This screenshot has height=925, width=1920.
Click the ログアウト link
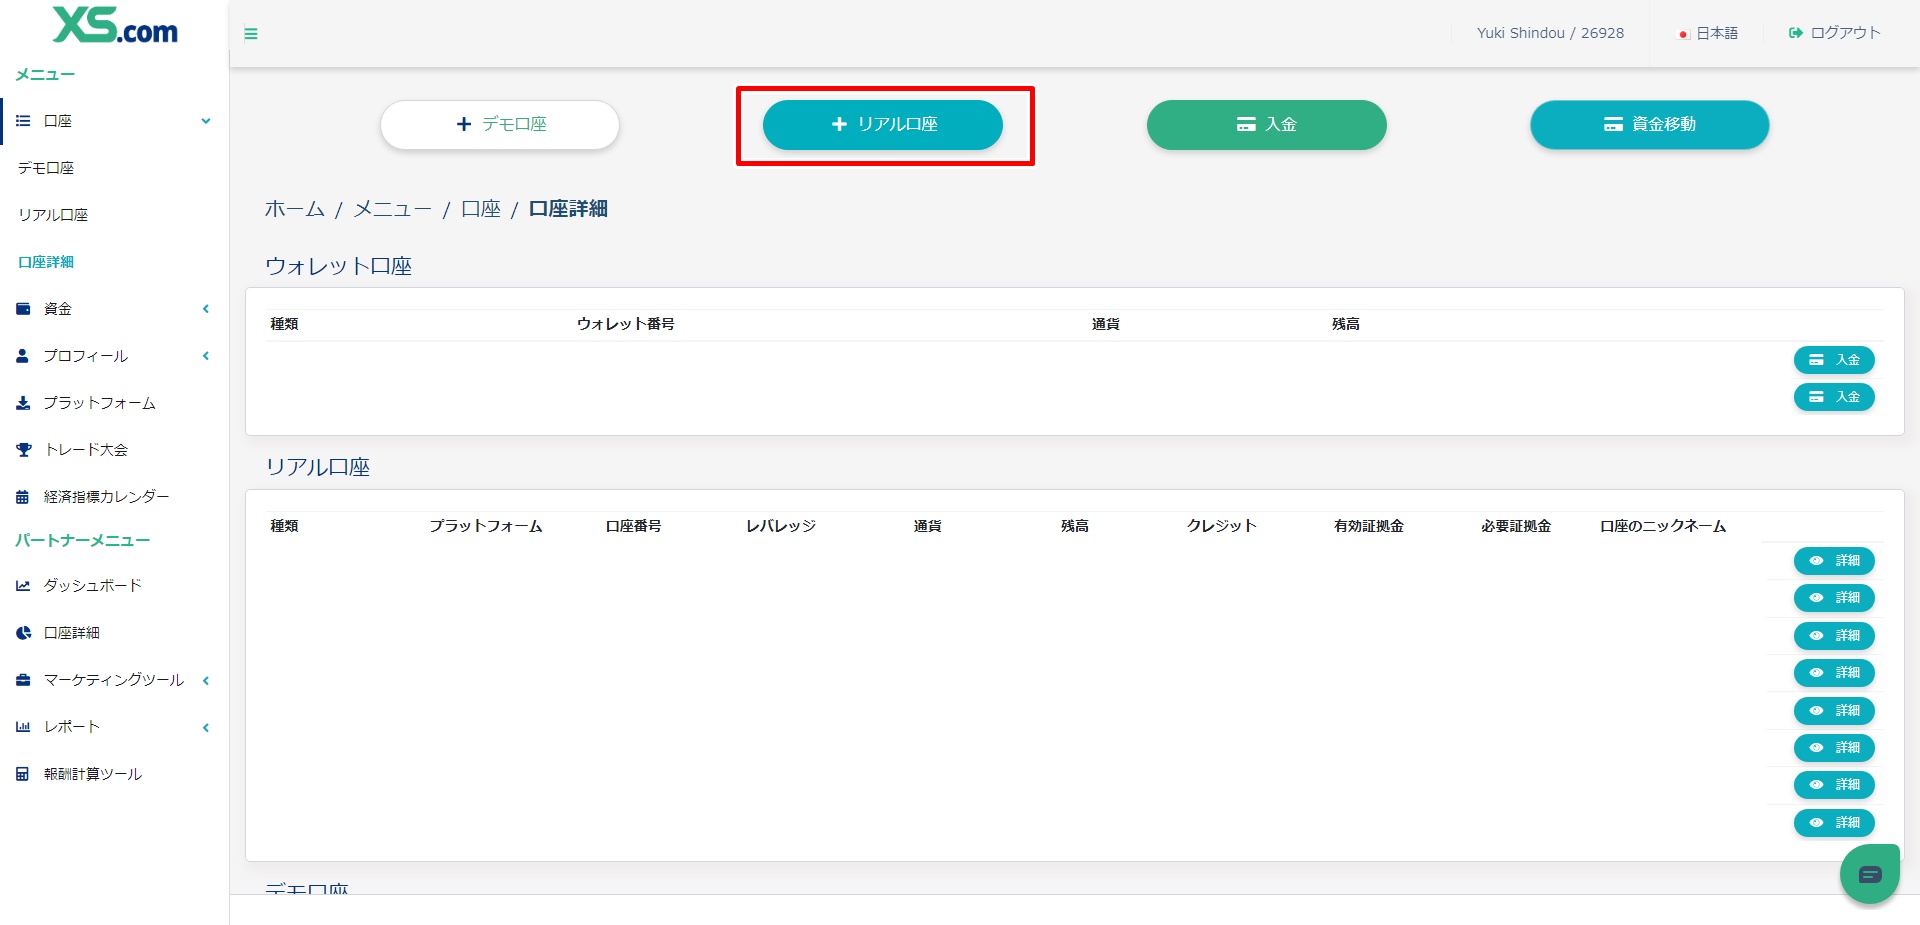pos(1835,33)
